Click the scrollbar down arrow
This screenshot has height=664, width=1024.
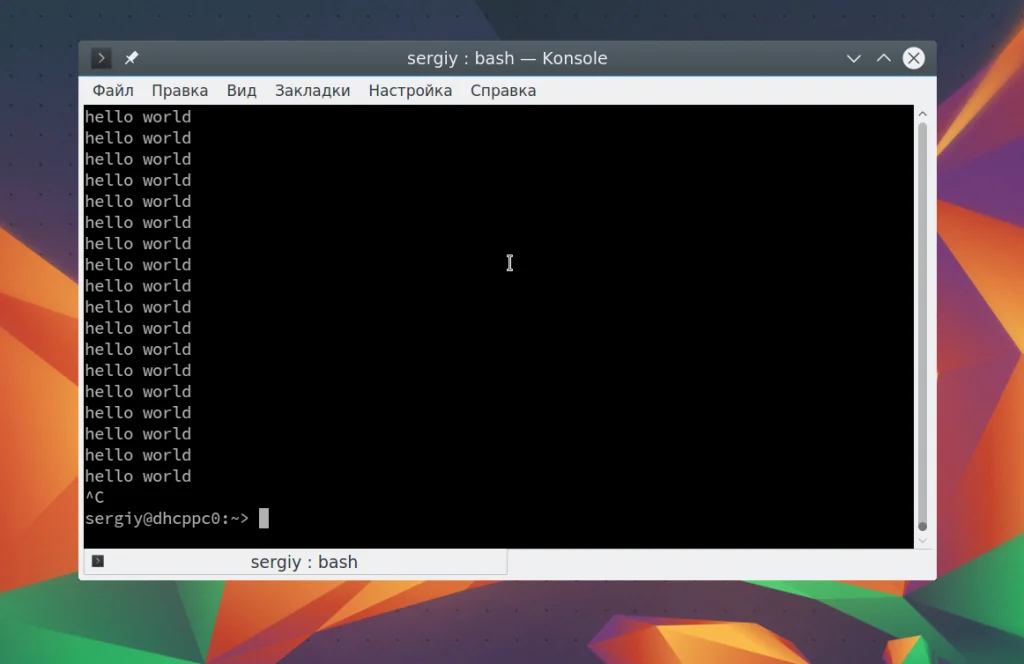(x=923, y=541)
